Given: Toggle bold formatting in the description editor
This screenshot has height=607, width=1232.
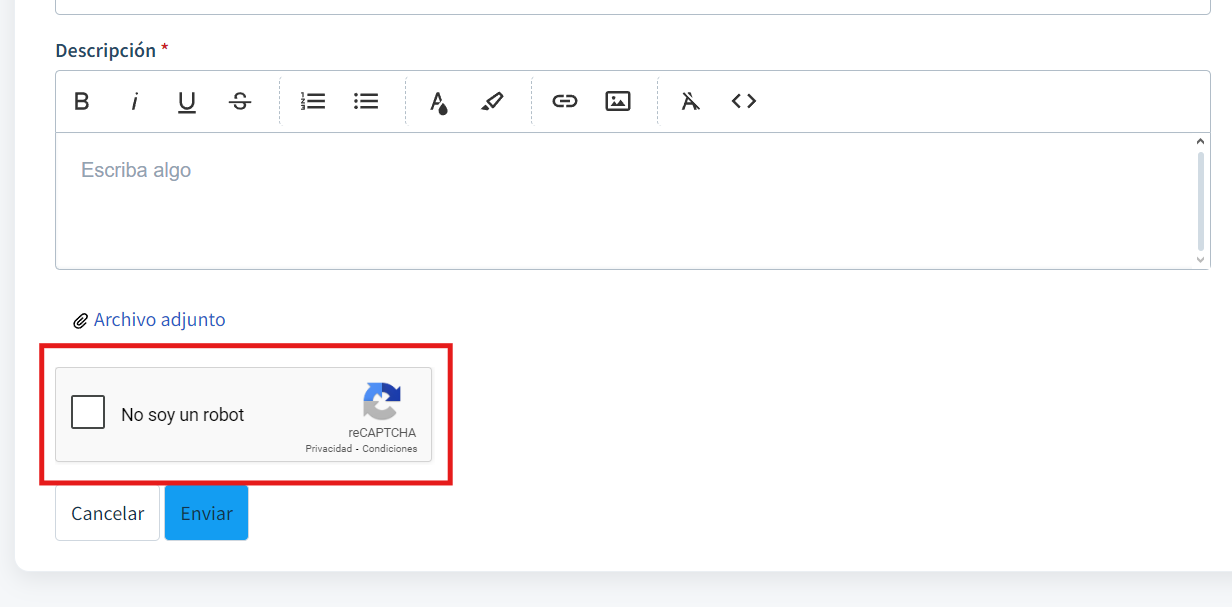Looking at the screenshot, I should (x=82, y=101).
